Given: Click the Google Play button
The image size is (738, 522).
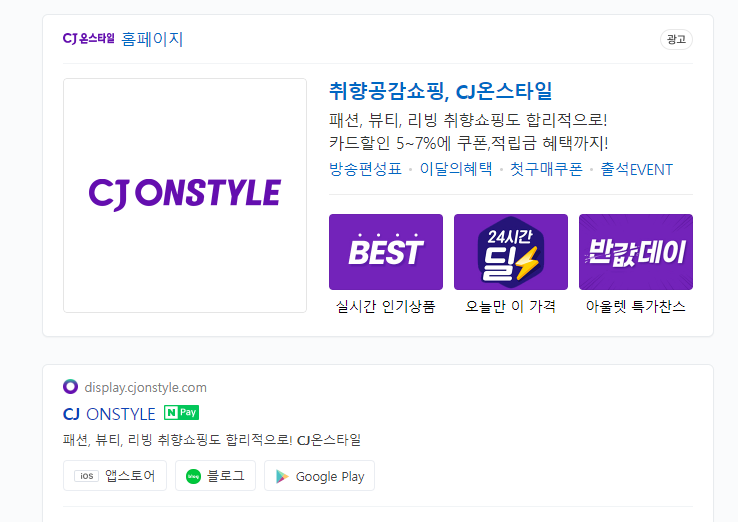Looking at the screenshot, I should click(x=319, y=475).
